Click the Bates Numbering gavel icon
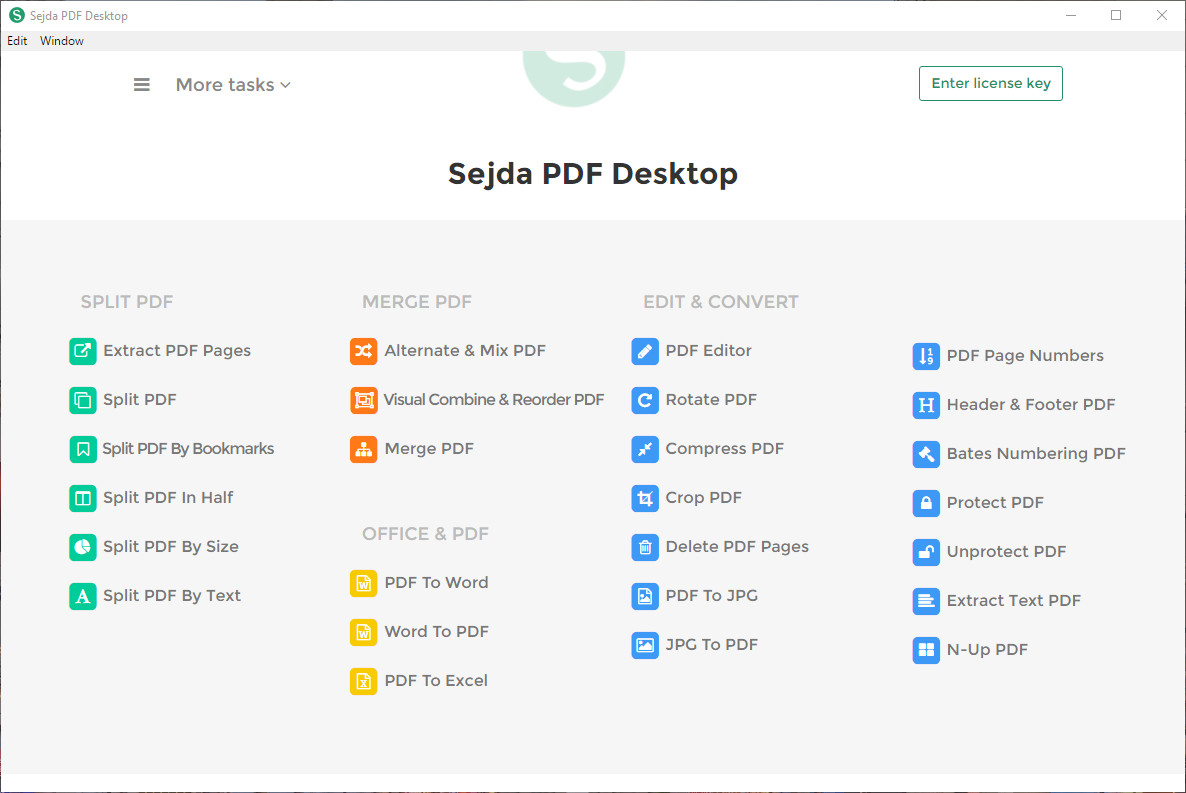This screenshot has height=793, width=1186. pyautogui.click(x=926, y=454)
